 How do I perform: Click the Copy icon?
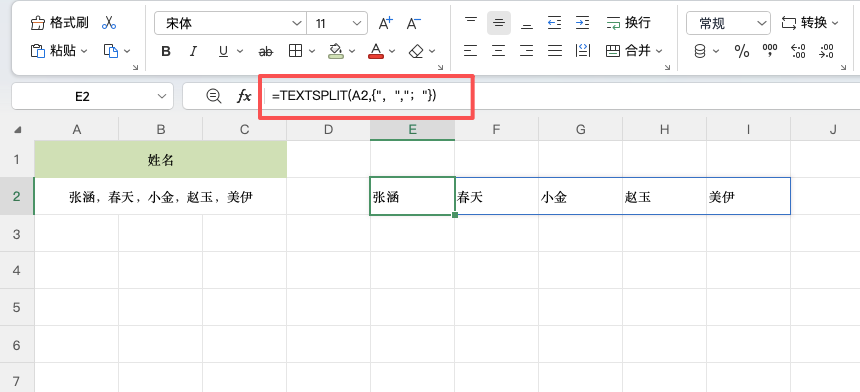coord(111,51)
